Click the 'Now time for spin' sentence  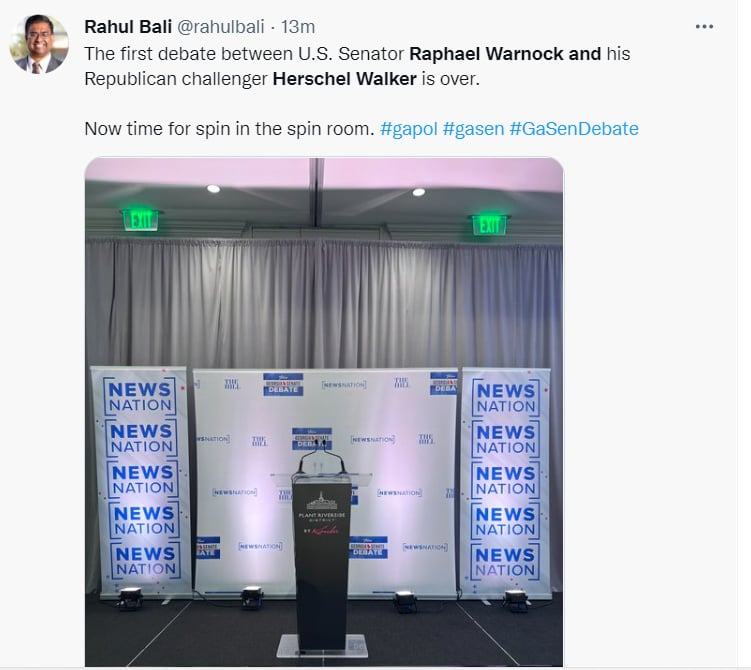(x=229, y=129)
